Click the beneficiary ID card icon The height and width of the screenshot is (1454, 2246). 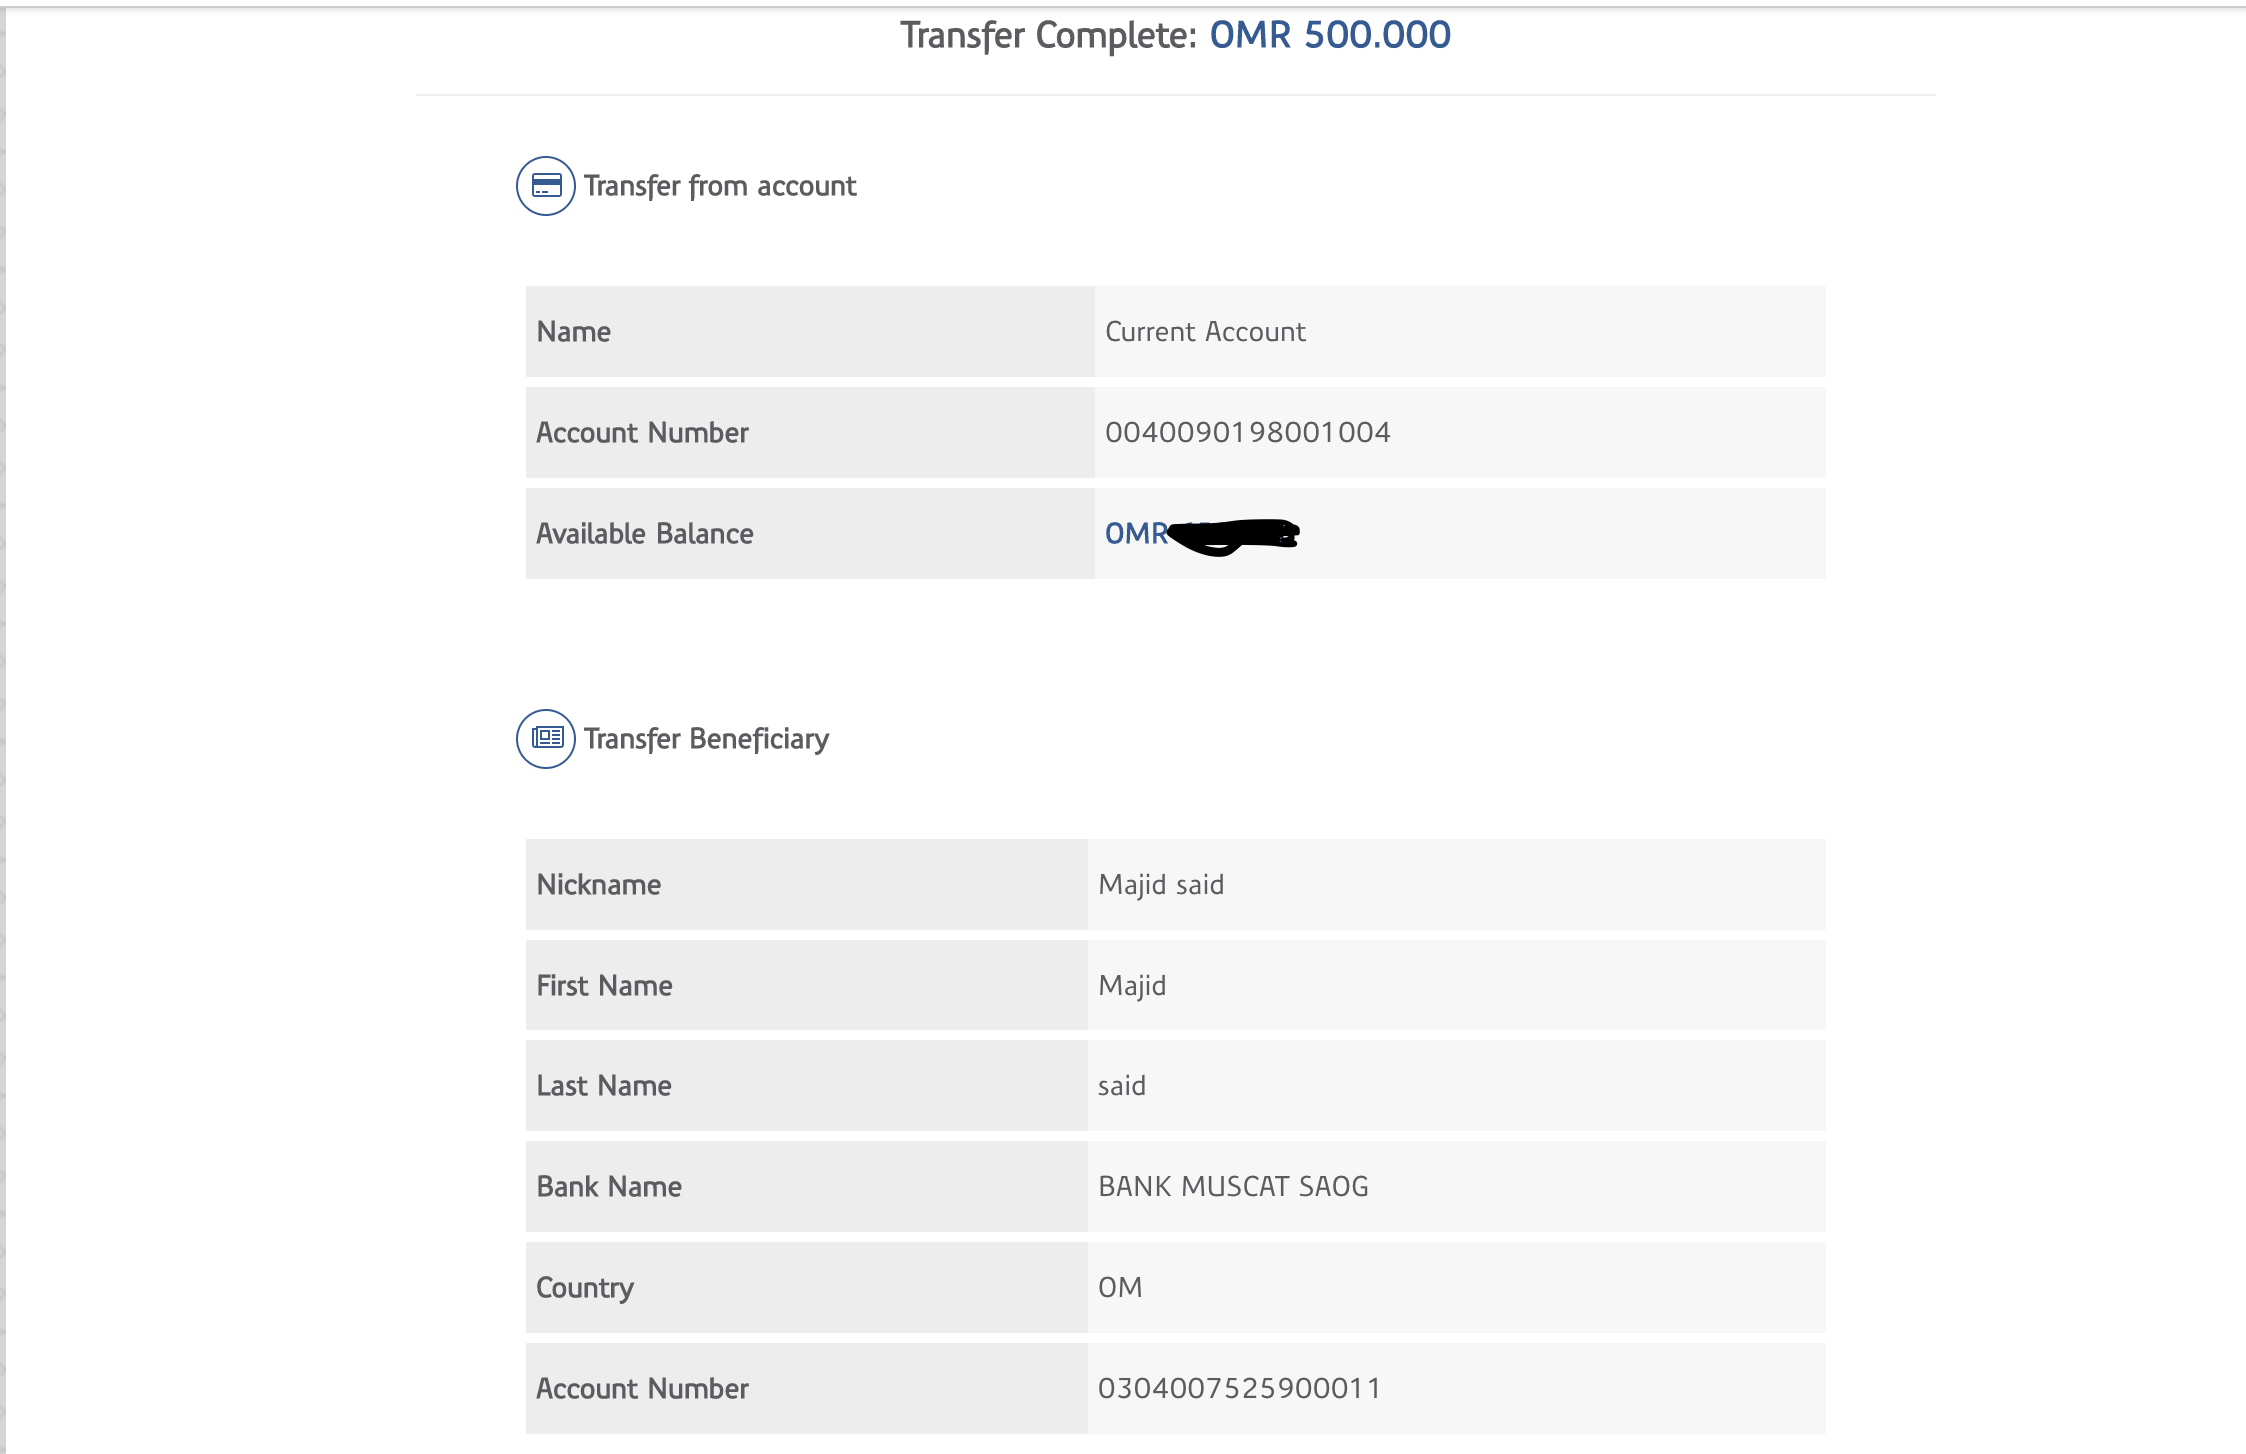[x=545, y=739]
